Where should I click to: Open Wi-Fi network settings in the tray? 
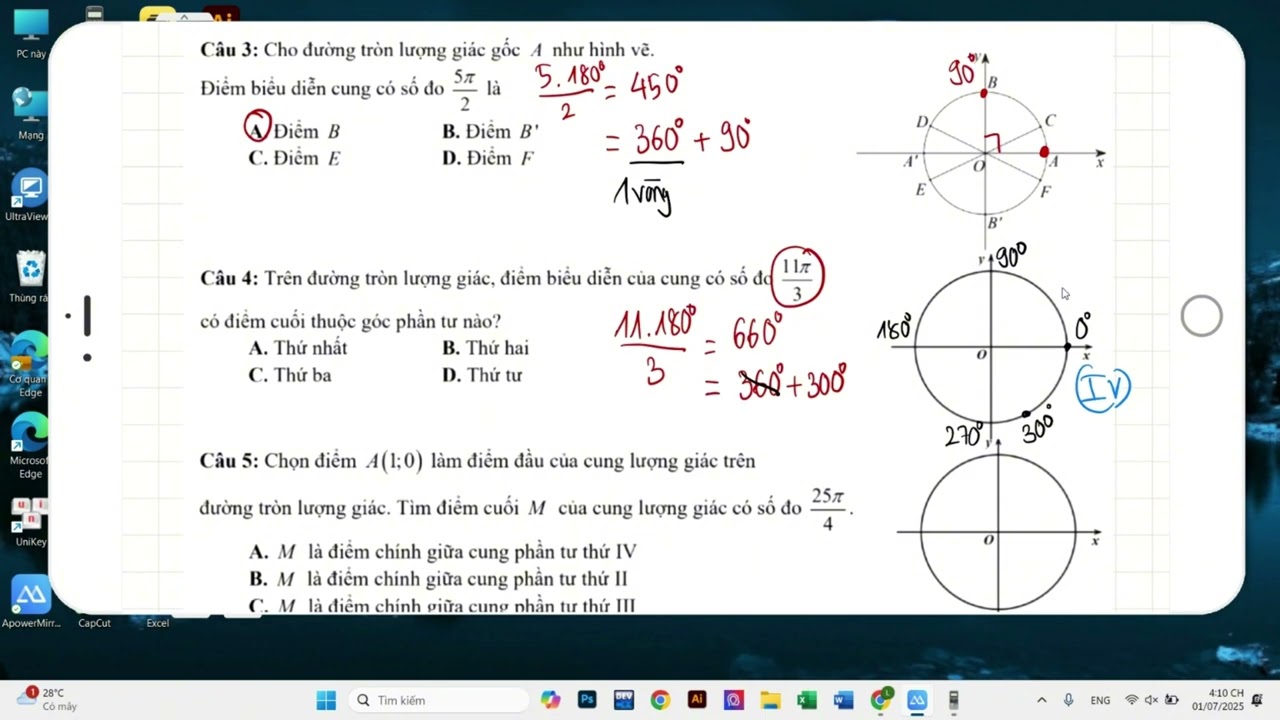(x=1132, y=700)
